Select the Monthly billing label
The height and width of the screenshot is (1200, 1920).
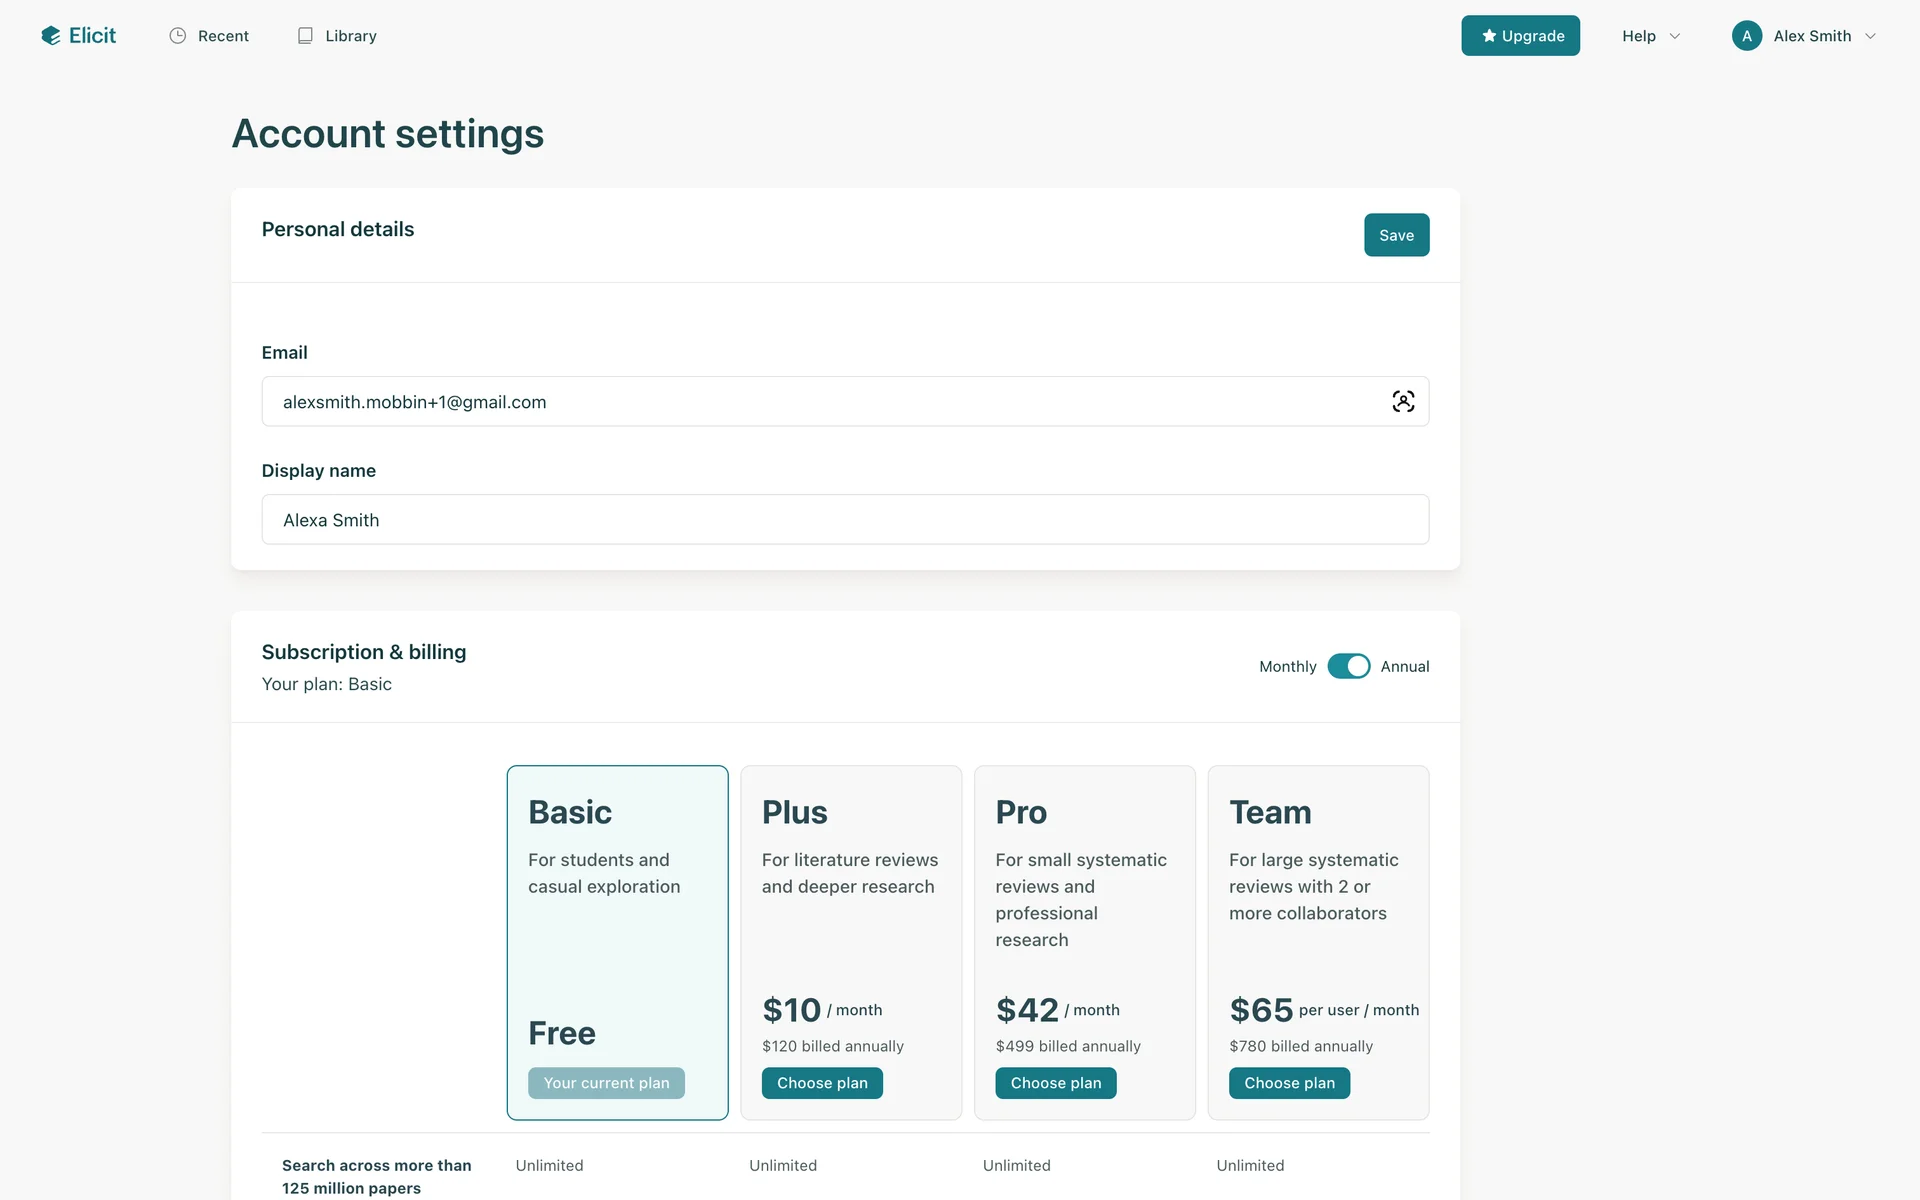1287,666
